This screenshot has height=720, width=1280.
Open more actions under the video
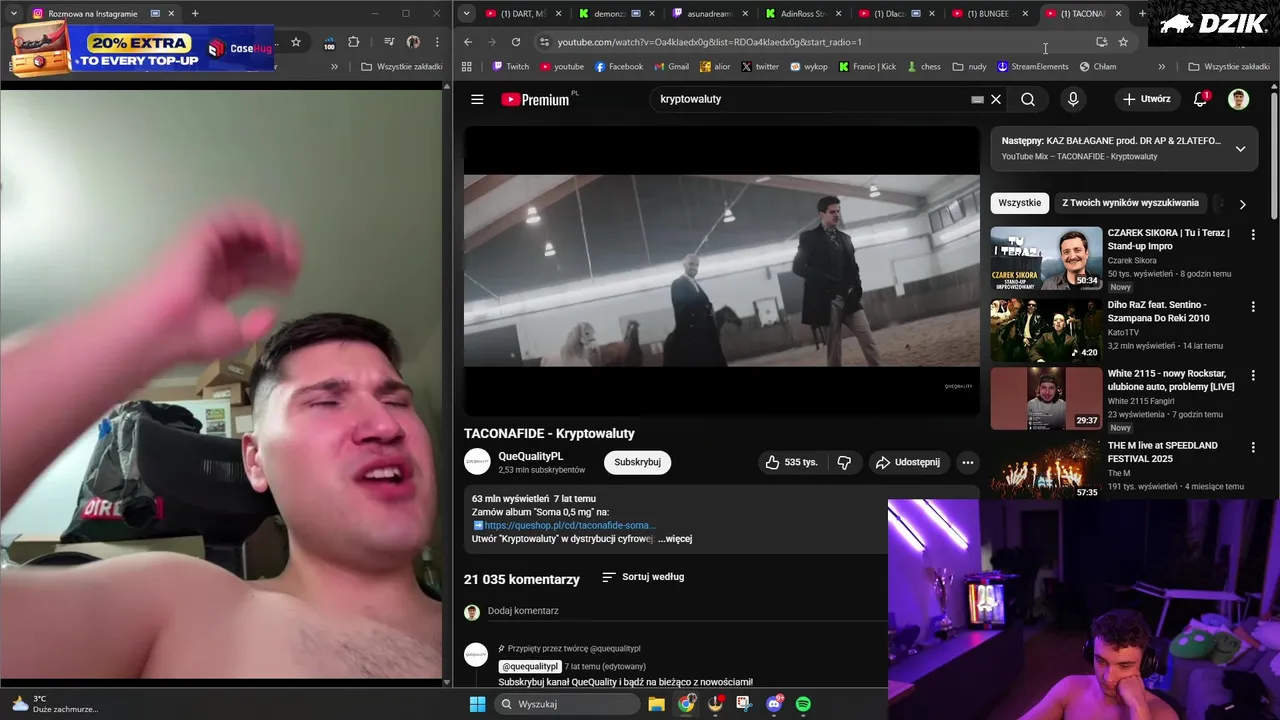pyautogui.click(x=967, y=462)
